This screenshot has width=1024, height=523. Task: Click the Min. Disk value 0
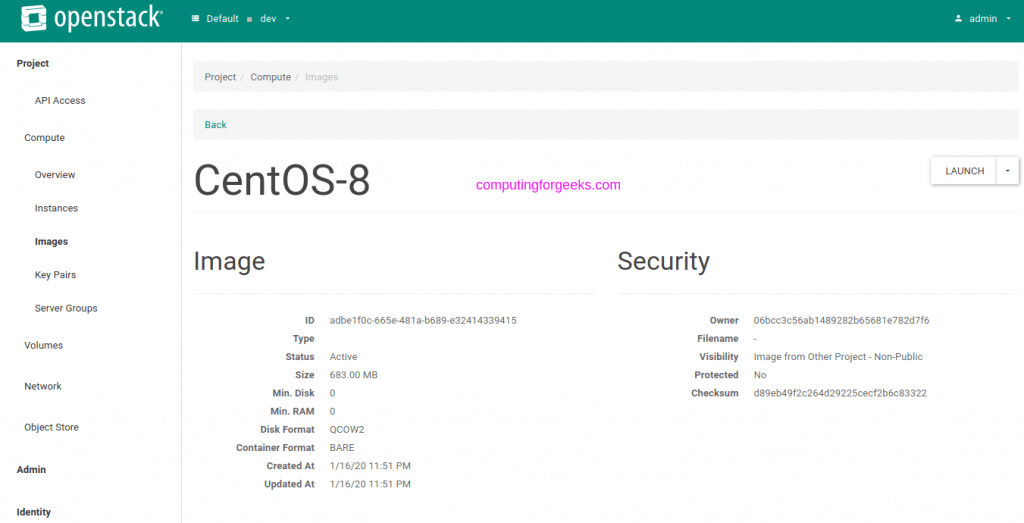point(332,394)
